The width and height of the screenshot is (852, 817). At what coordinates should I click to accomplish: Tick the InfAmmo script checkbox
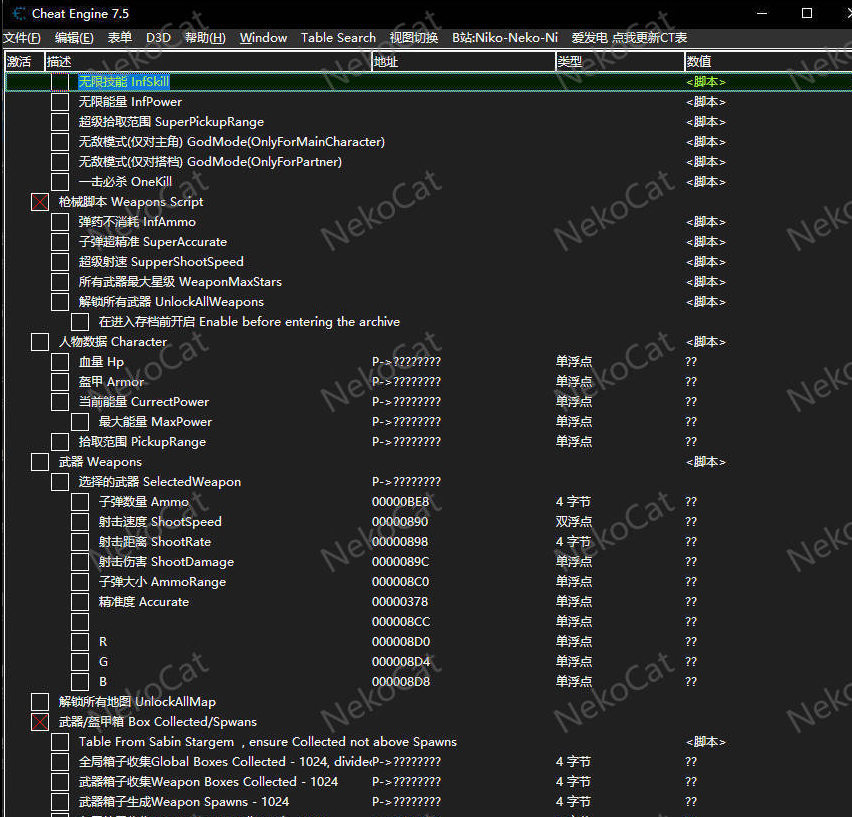point(60,222)
